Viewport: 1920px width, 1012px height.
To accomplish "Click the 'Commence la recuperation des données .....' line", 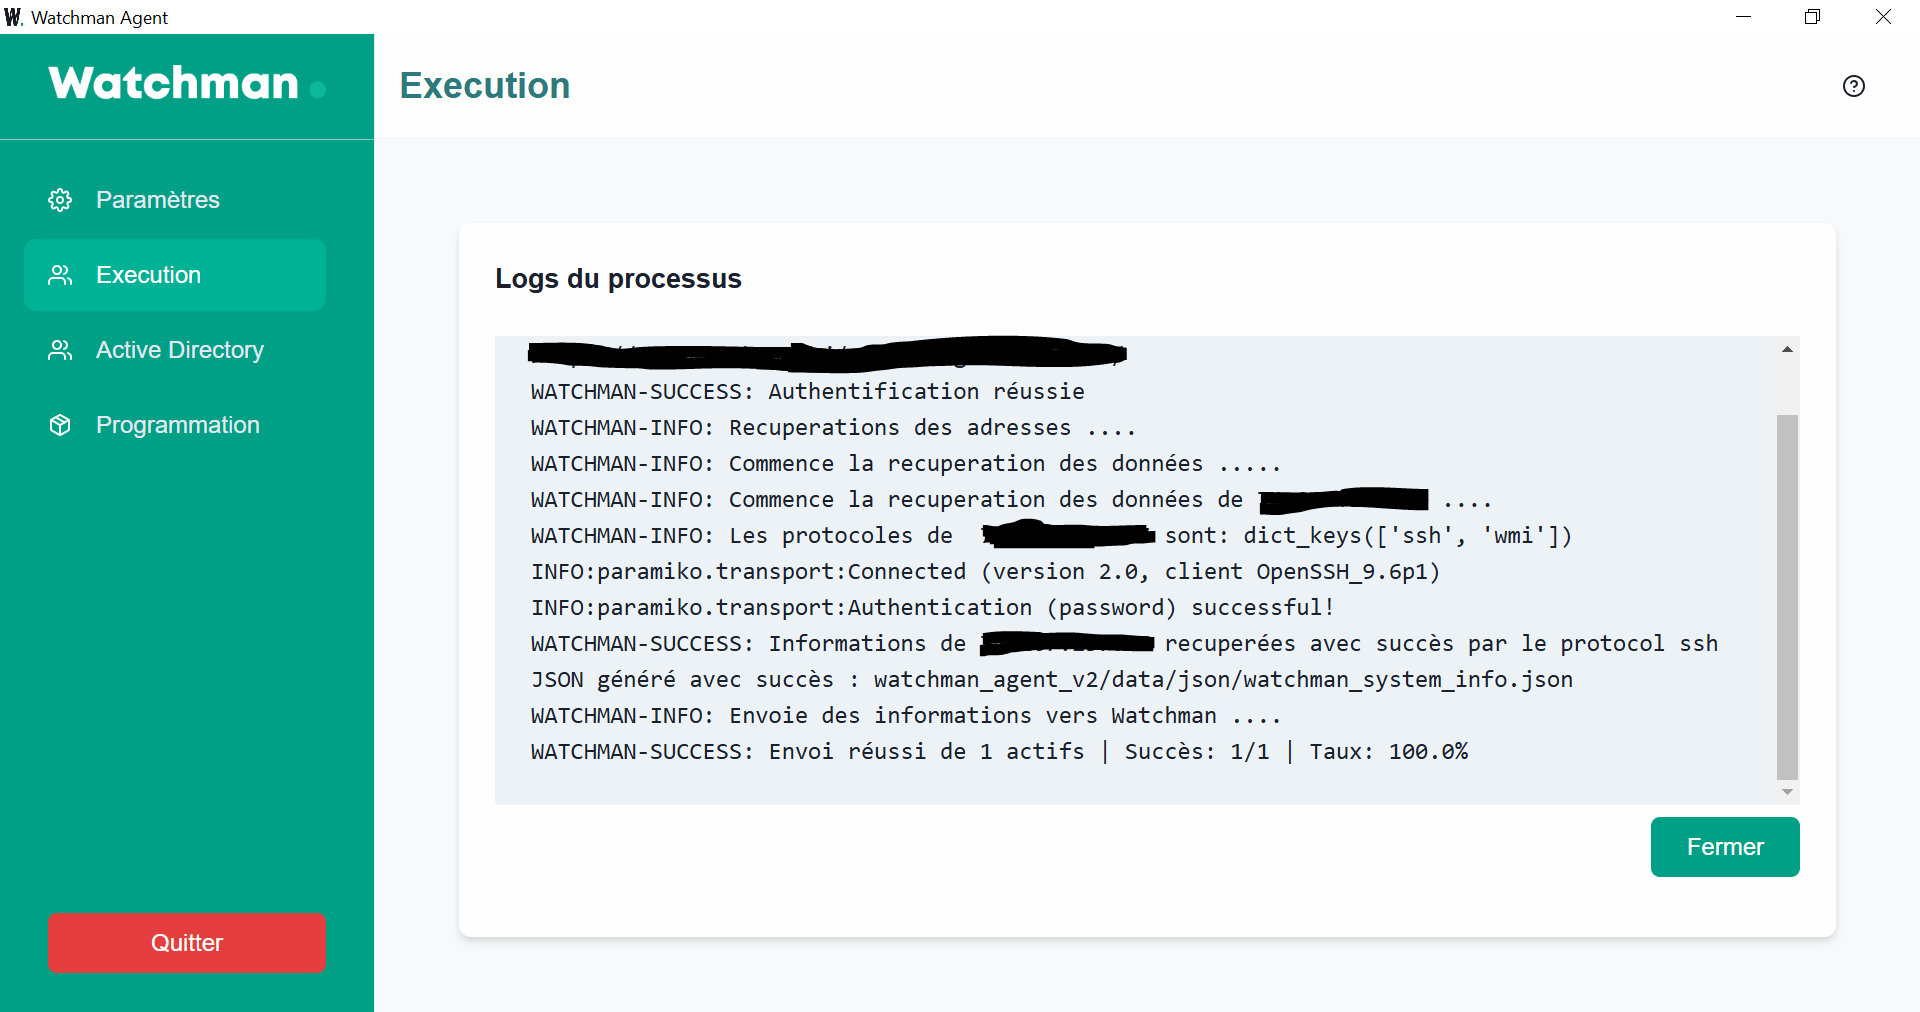I will (x=906, y=464).
